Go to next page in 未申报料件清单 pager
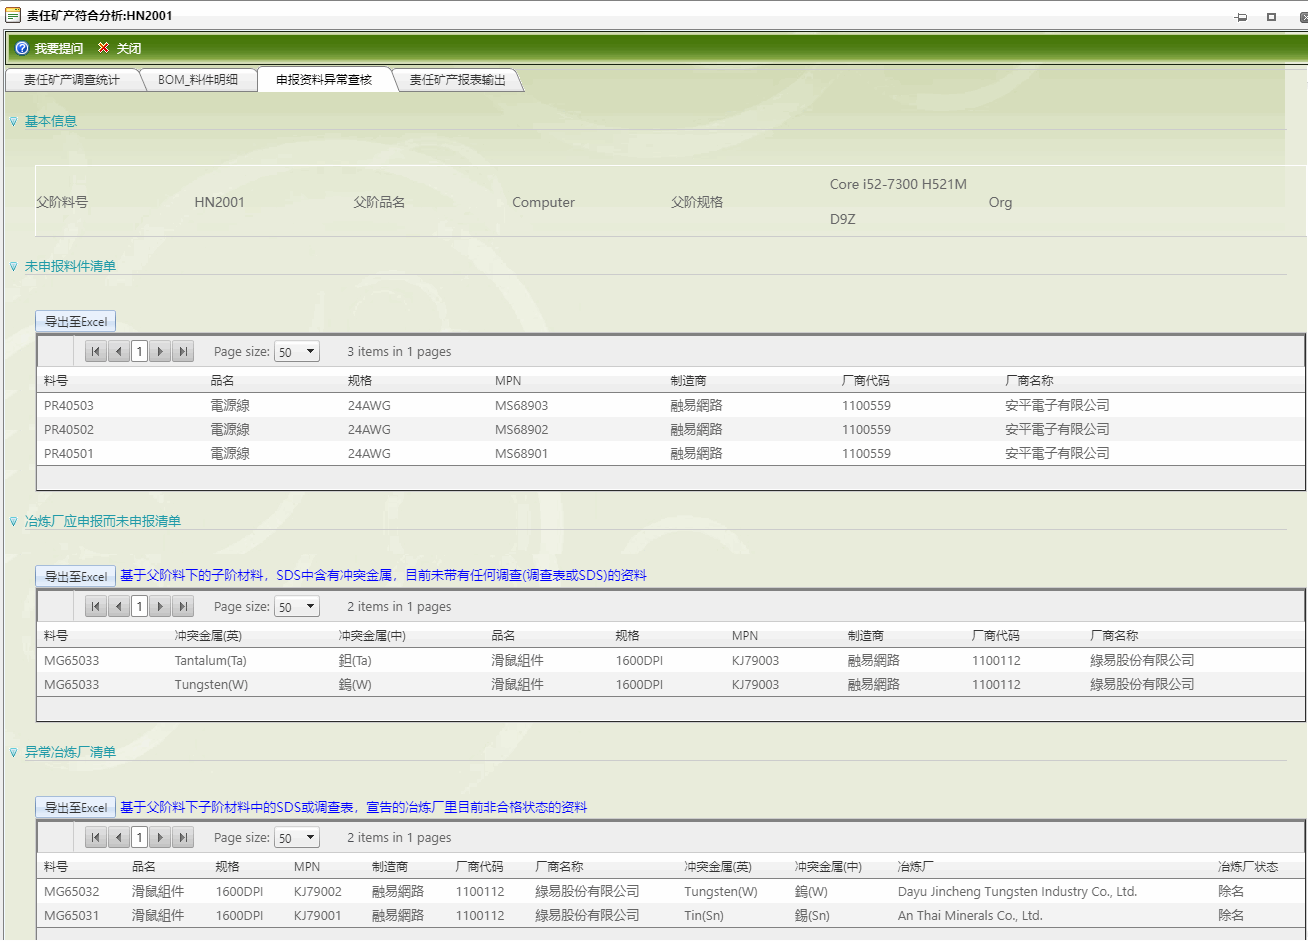The image size is (1308, 941). (x=160, y=351)
